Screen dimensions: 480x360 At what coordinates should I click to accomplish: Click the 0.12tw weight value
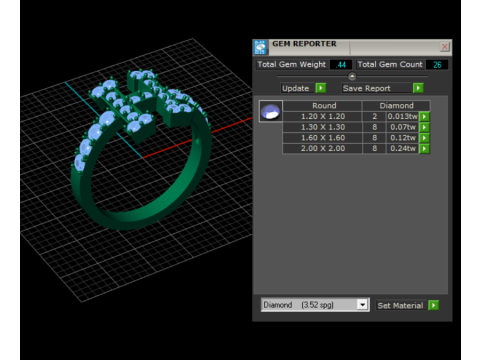402,138
